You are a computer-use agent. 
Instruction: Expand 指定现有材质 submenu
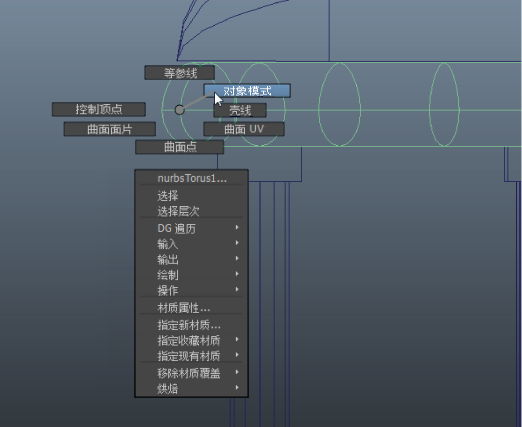pyautogui.click(x=191, y=356)
